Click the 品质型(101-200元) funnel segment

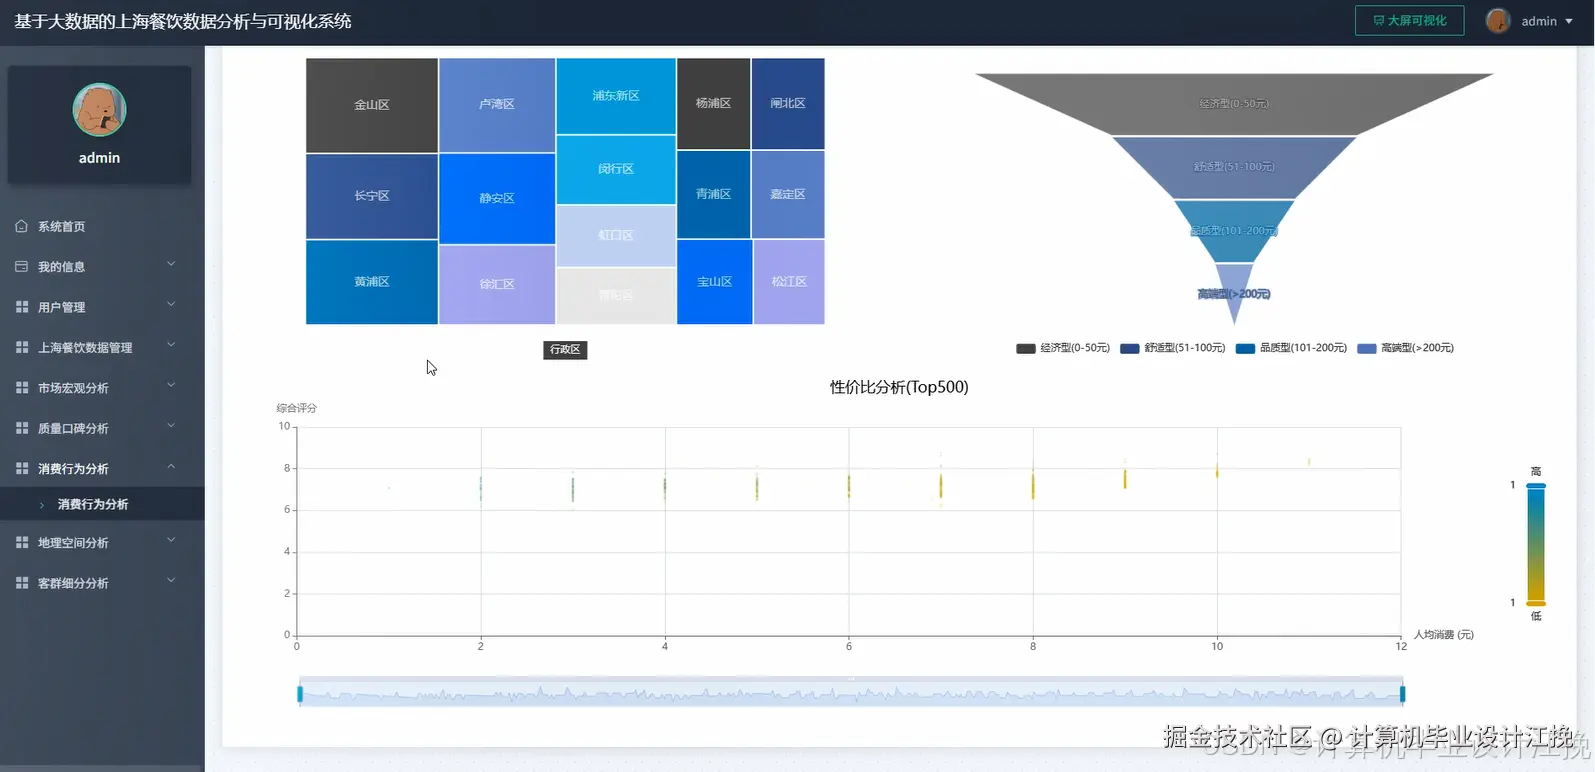tap(1234, 231)
